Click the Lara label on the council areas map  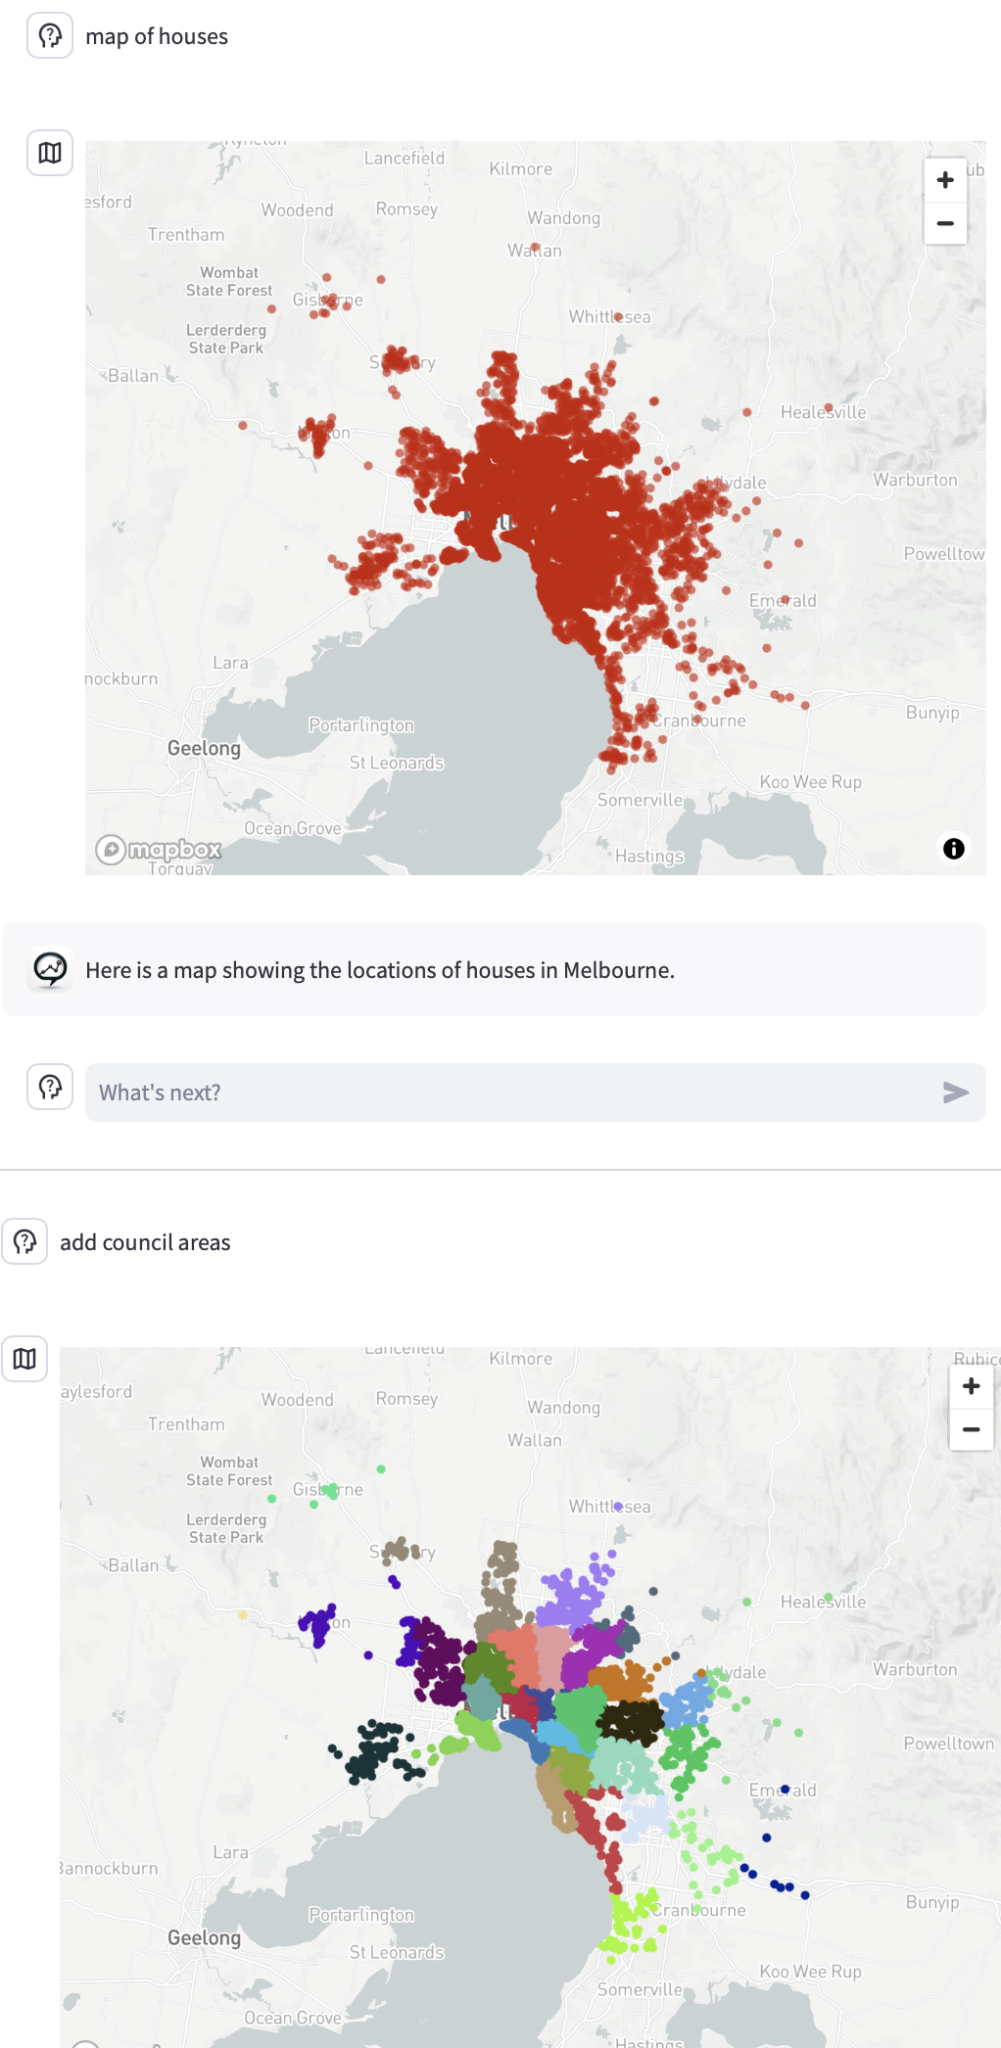coord(230,1852)
